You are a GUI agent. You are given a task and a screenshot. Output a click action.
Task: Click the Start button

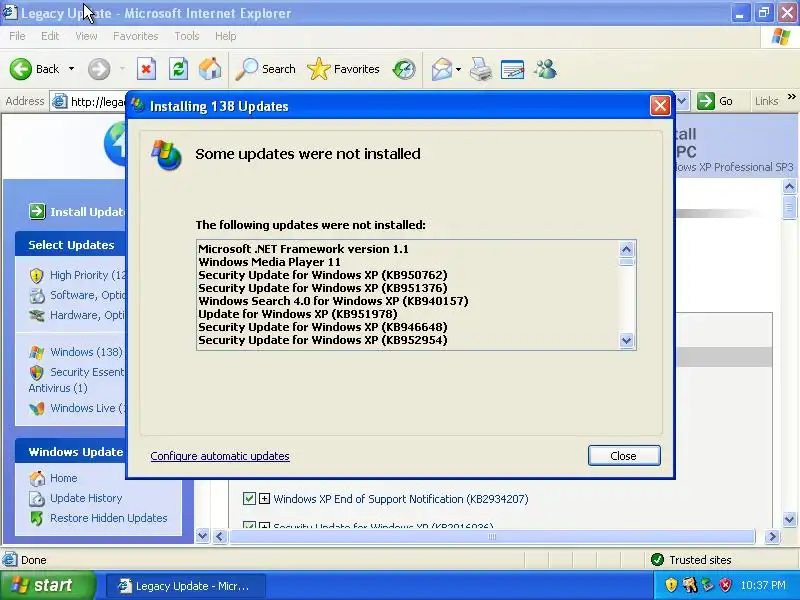tap(47, 585)
